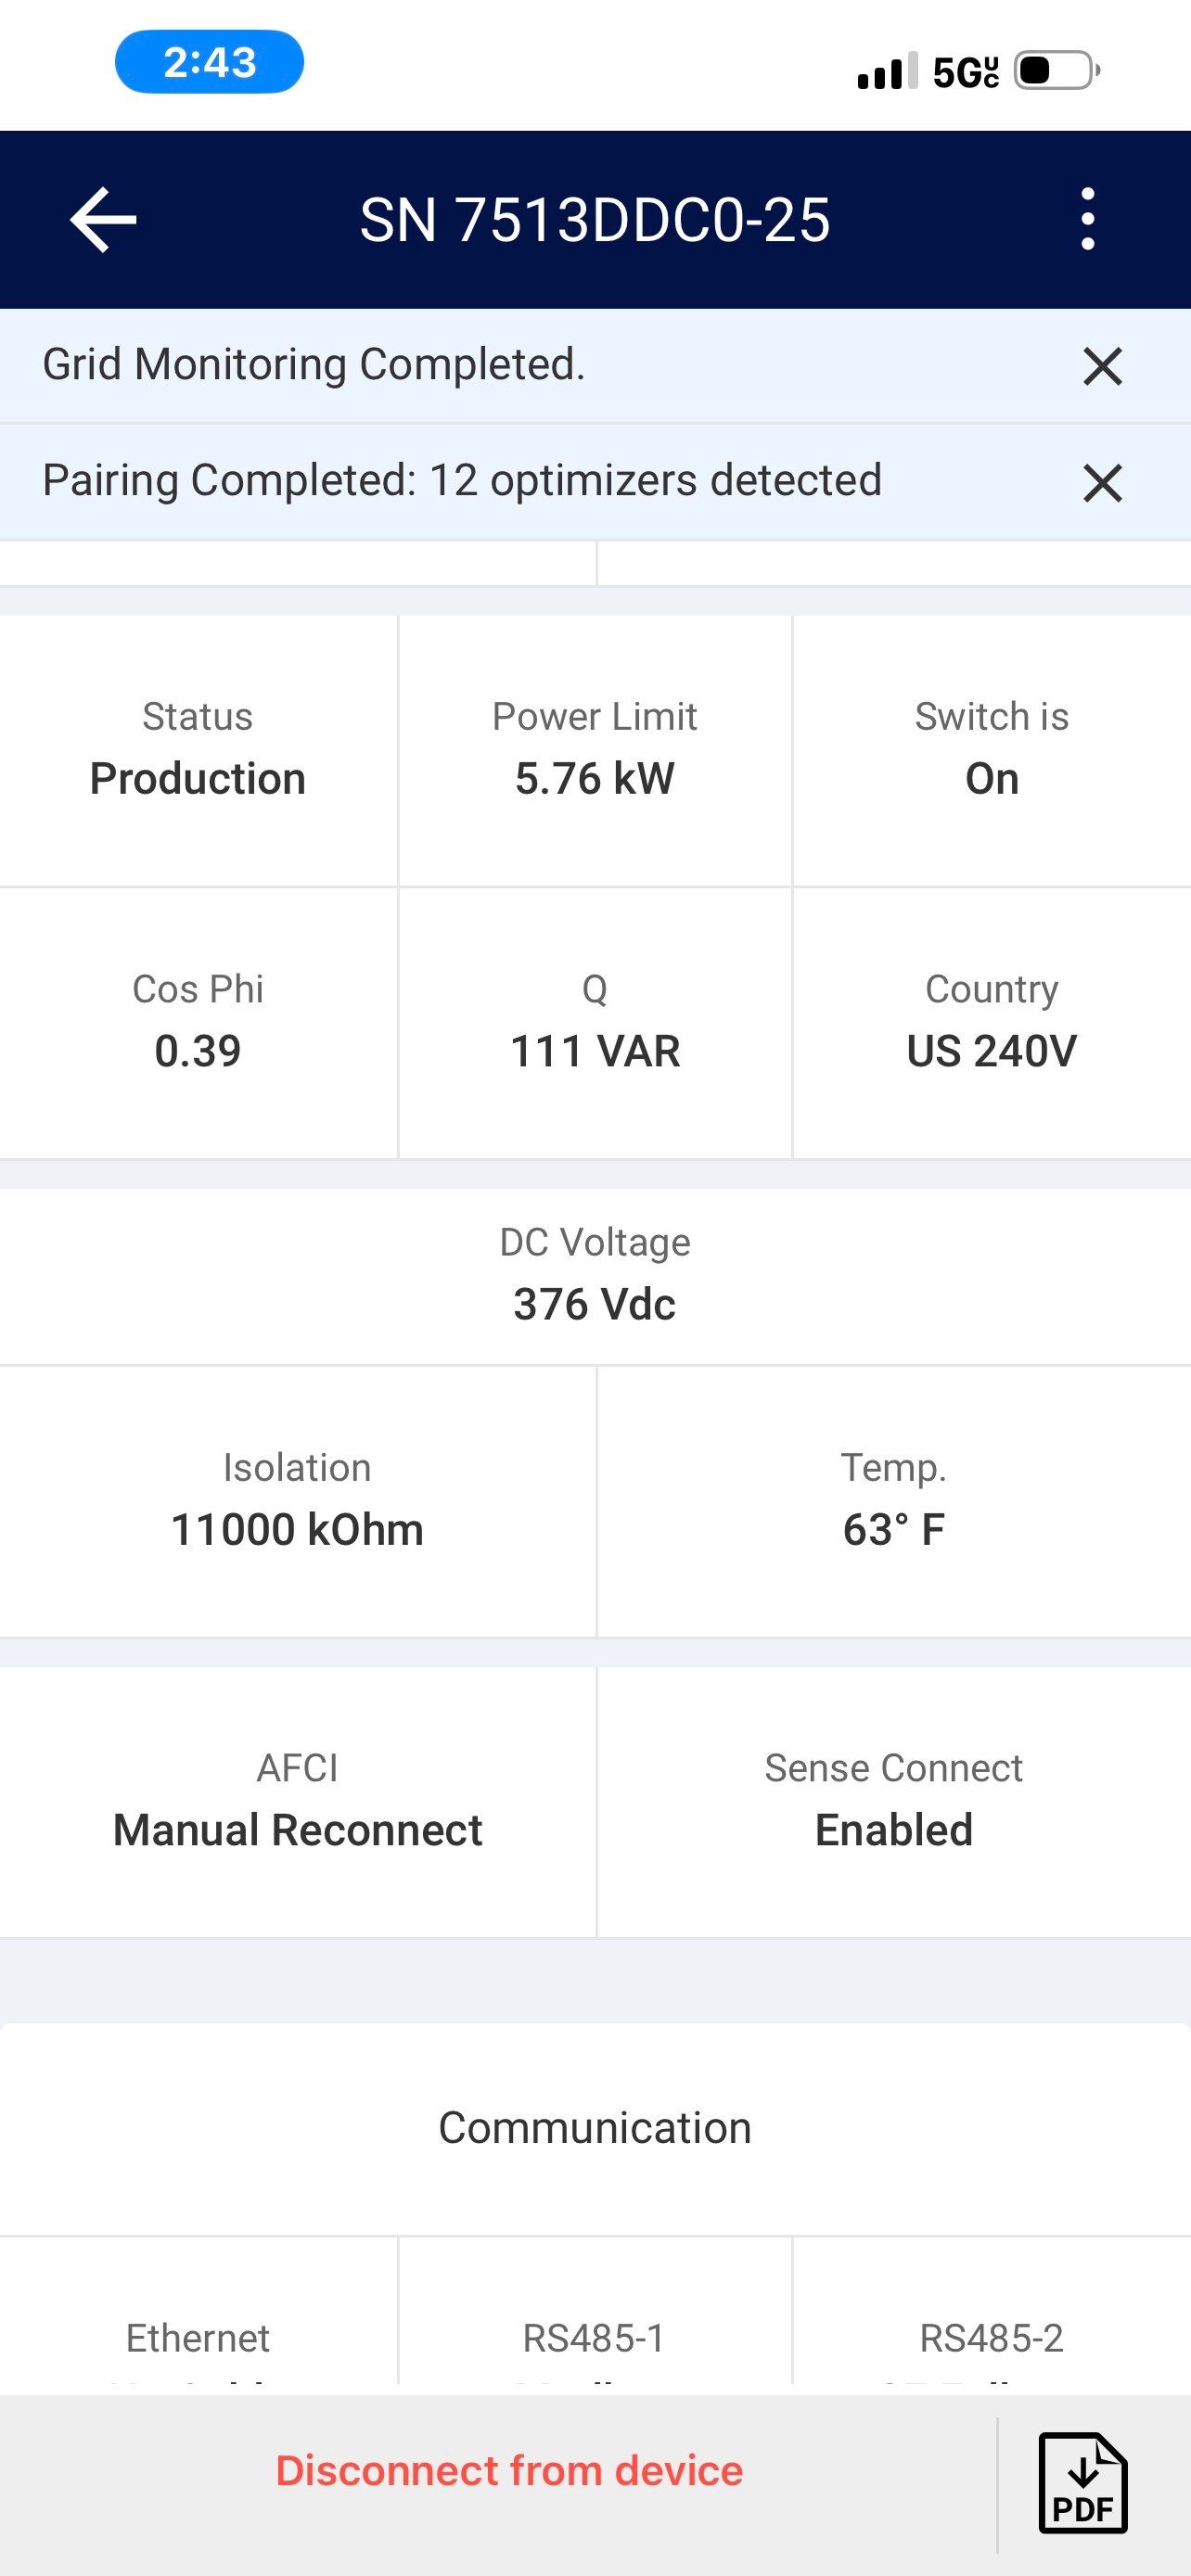Screen dimensions: 1191x2576
Task: Dismiss the Grid Monitoring Completed notification
Action: pos(1102,367)
